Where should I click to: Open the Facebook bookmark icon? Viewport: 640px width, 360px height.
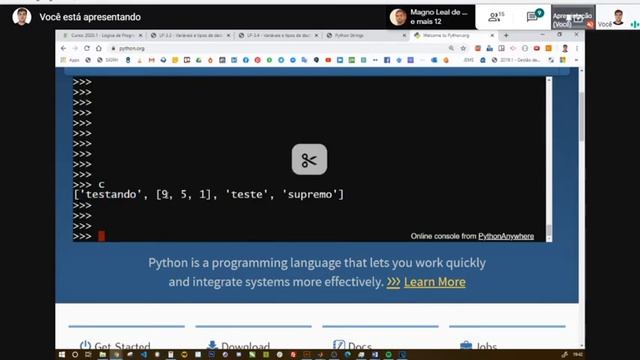click(387, 60)
